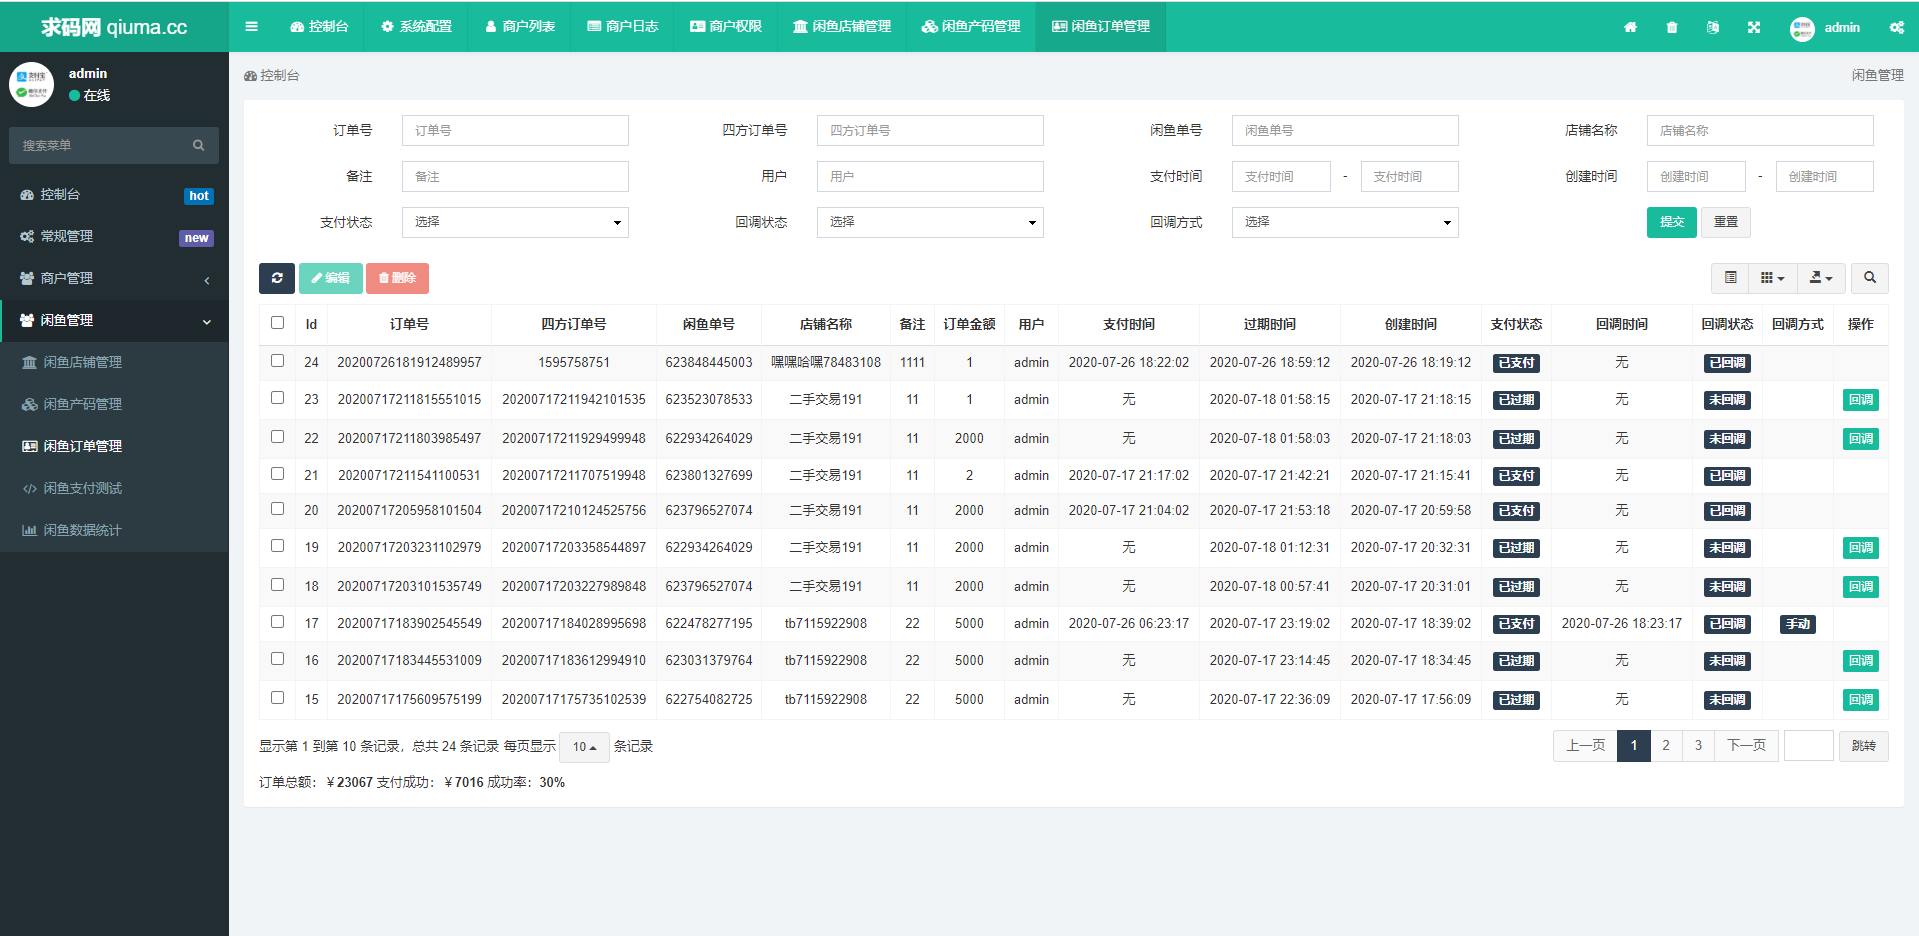The width and height of the screenshot is (1919, 936).
Task: Click the trash icon in the top navbar
Action: [1671, 27]
